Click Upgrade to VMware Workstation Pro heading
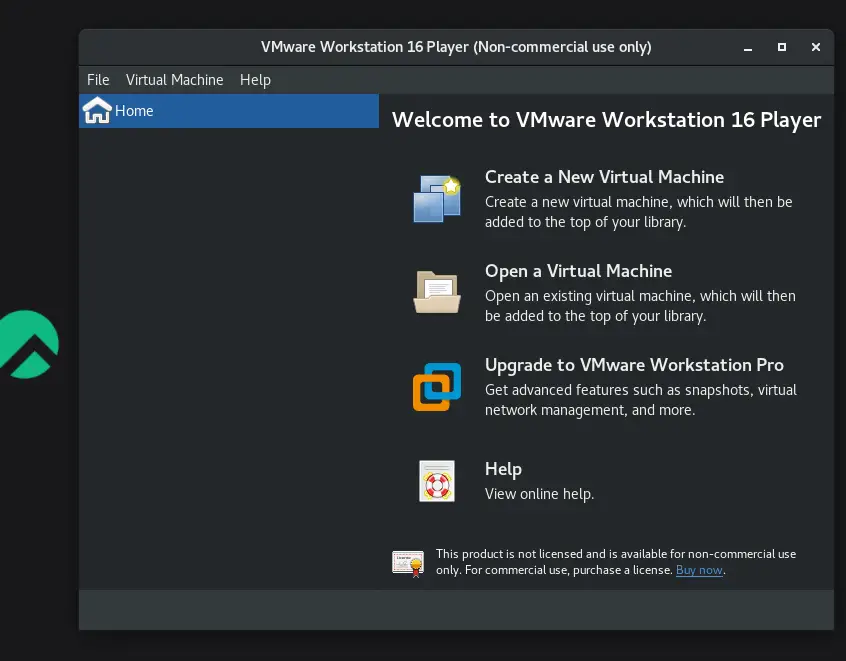Viewport: 846px width, 661px height. click(635, 365)
